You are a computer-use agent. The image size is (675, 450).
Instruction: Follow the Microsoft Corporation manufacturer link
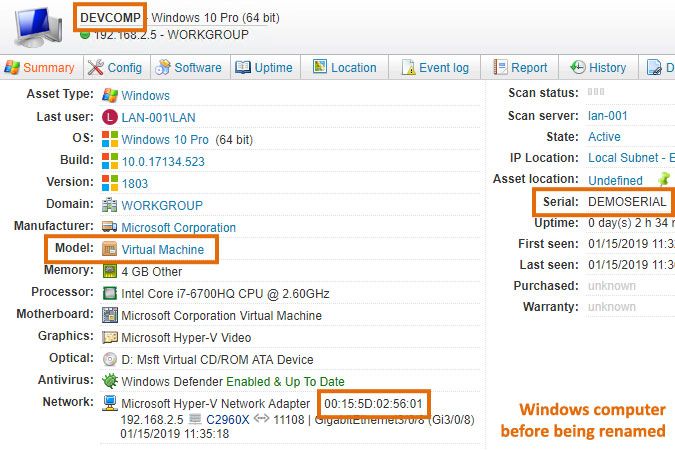[178, 227]
